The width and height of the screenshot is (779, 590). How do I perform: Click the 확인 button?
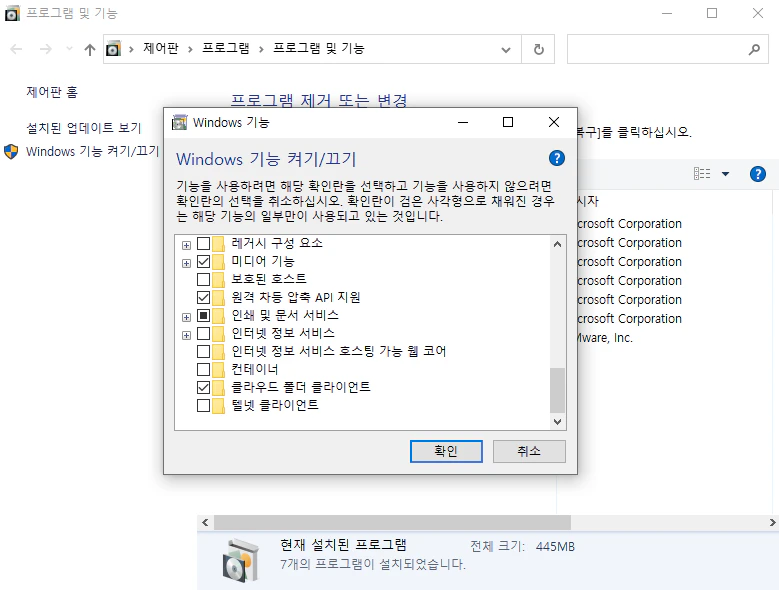coord(446,451)
